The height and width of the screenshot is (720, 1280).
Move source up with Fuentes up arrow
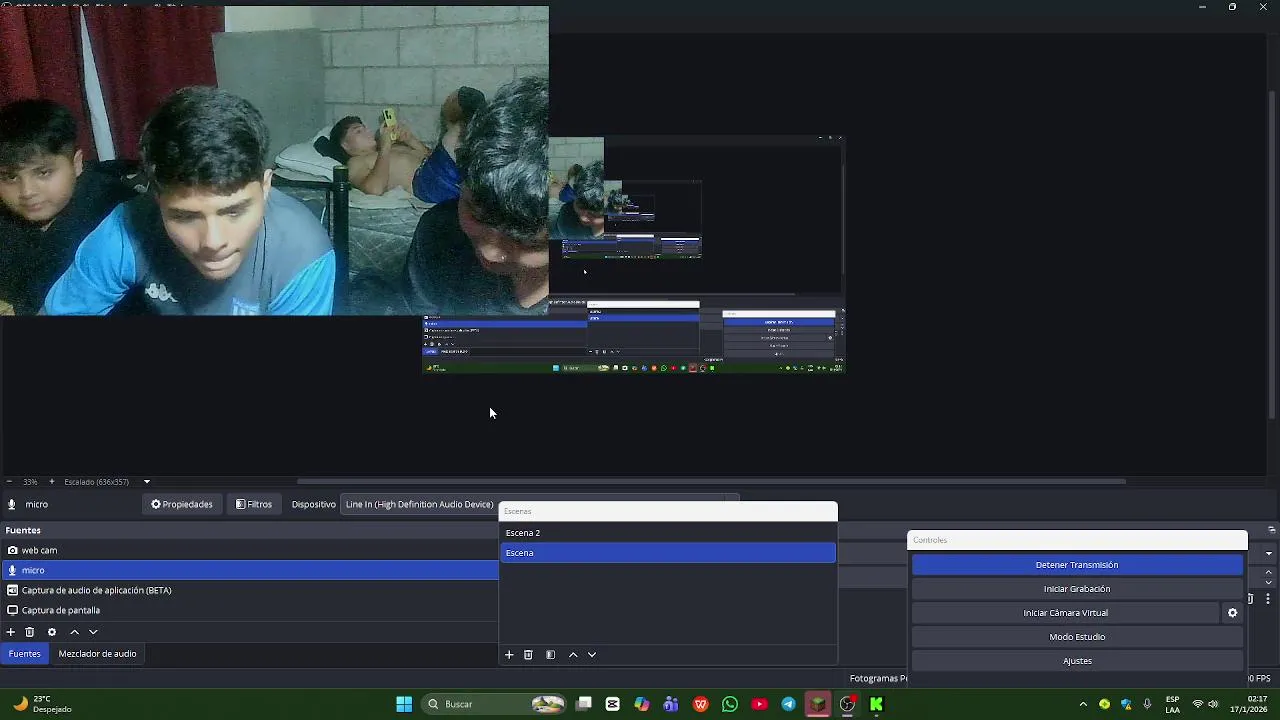click(x=74, y=632)
